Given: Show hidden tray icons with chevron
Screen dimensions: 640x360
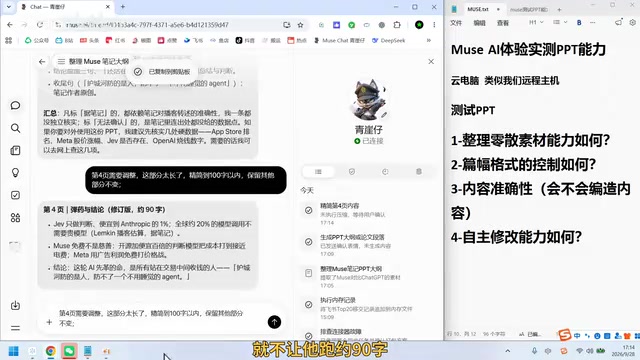Looking at the screenshot, I should point(508,351).
